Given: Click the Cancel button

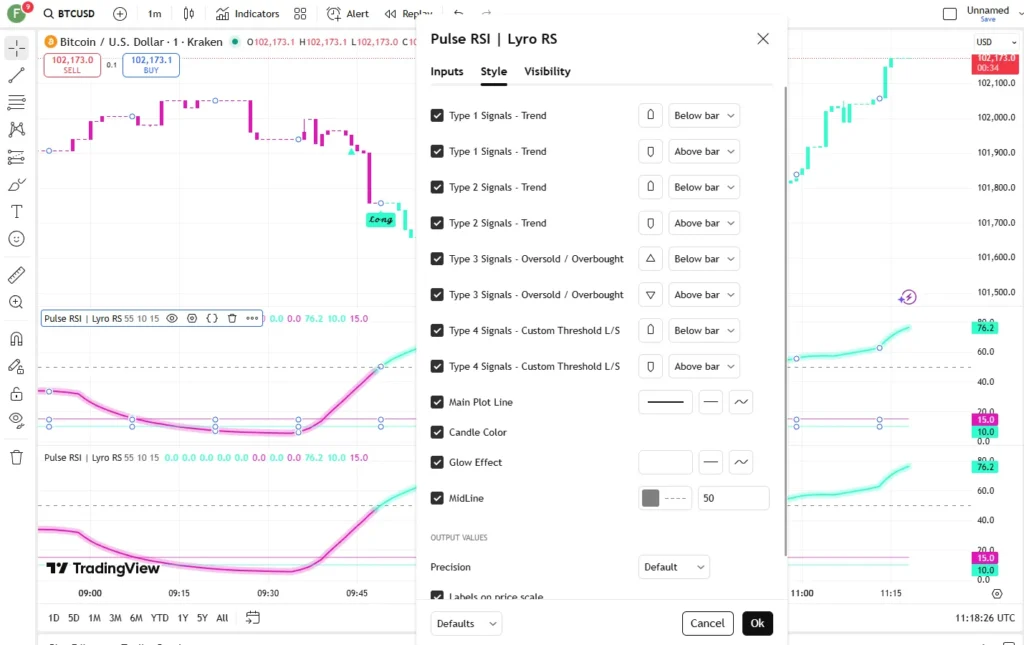Looking at the screenshot, I should pos(707,623).
